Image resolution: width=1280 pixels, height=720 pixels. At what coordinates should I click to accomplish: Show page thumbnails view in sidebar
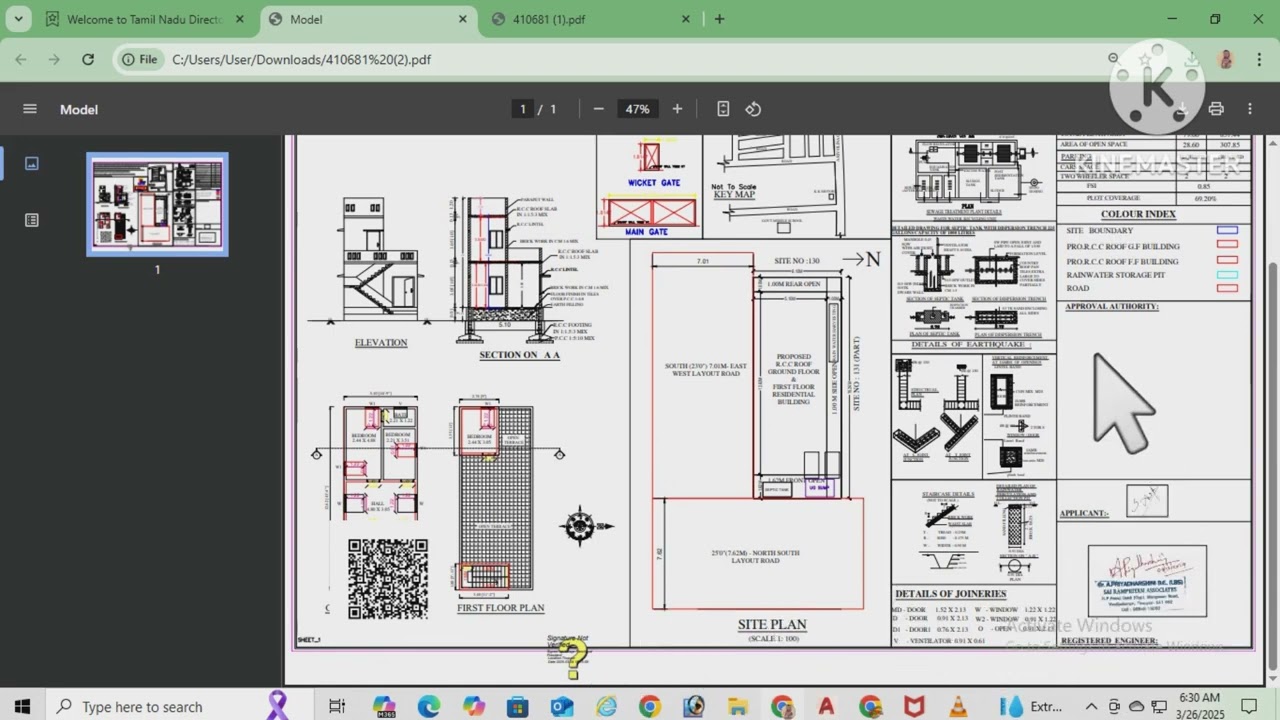32,163
